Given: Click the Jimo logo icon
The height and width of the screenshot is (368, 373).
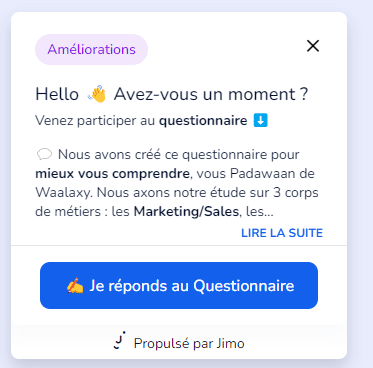Looking at the screenshot, I should [x=120, y=340].
